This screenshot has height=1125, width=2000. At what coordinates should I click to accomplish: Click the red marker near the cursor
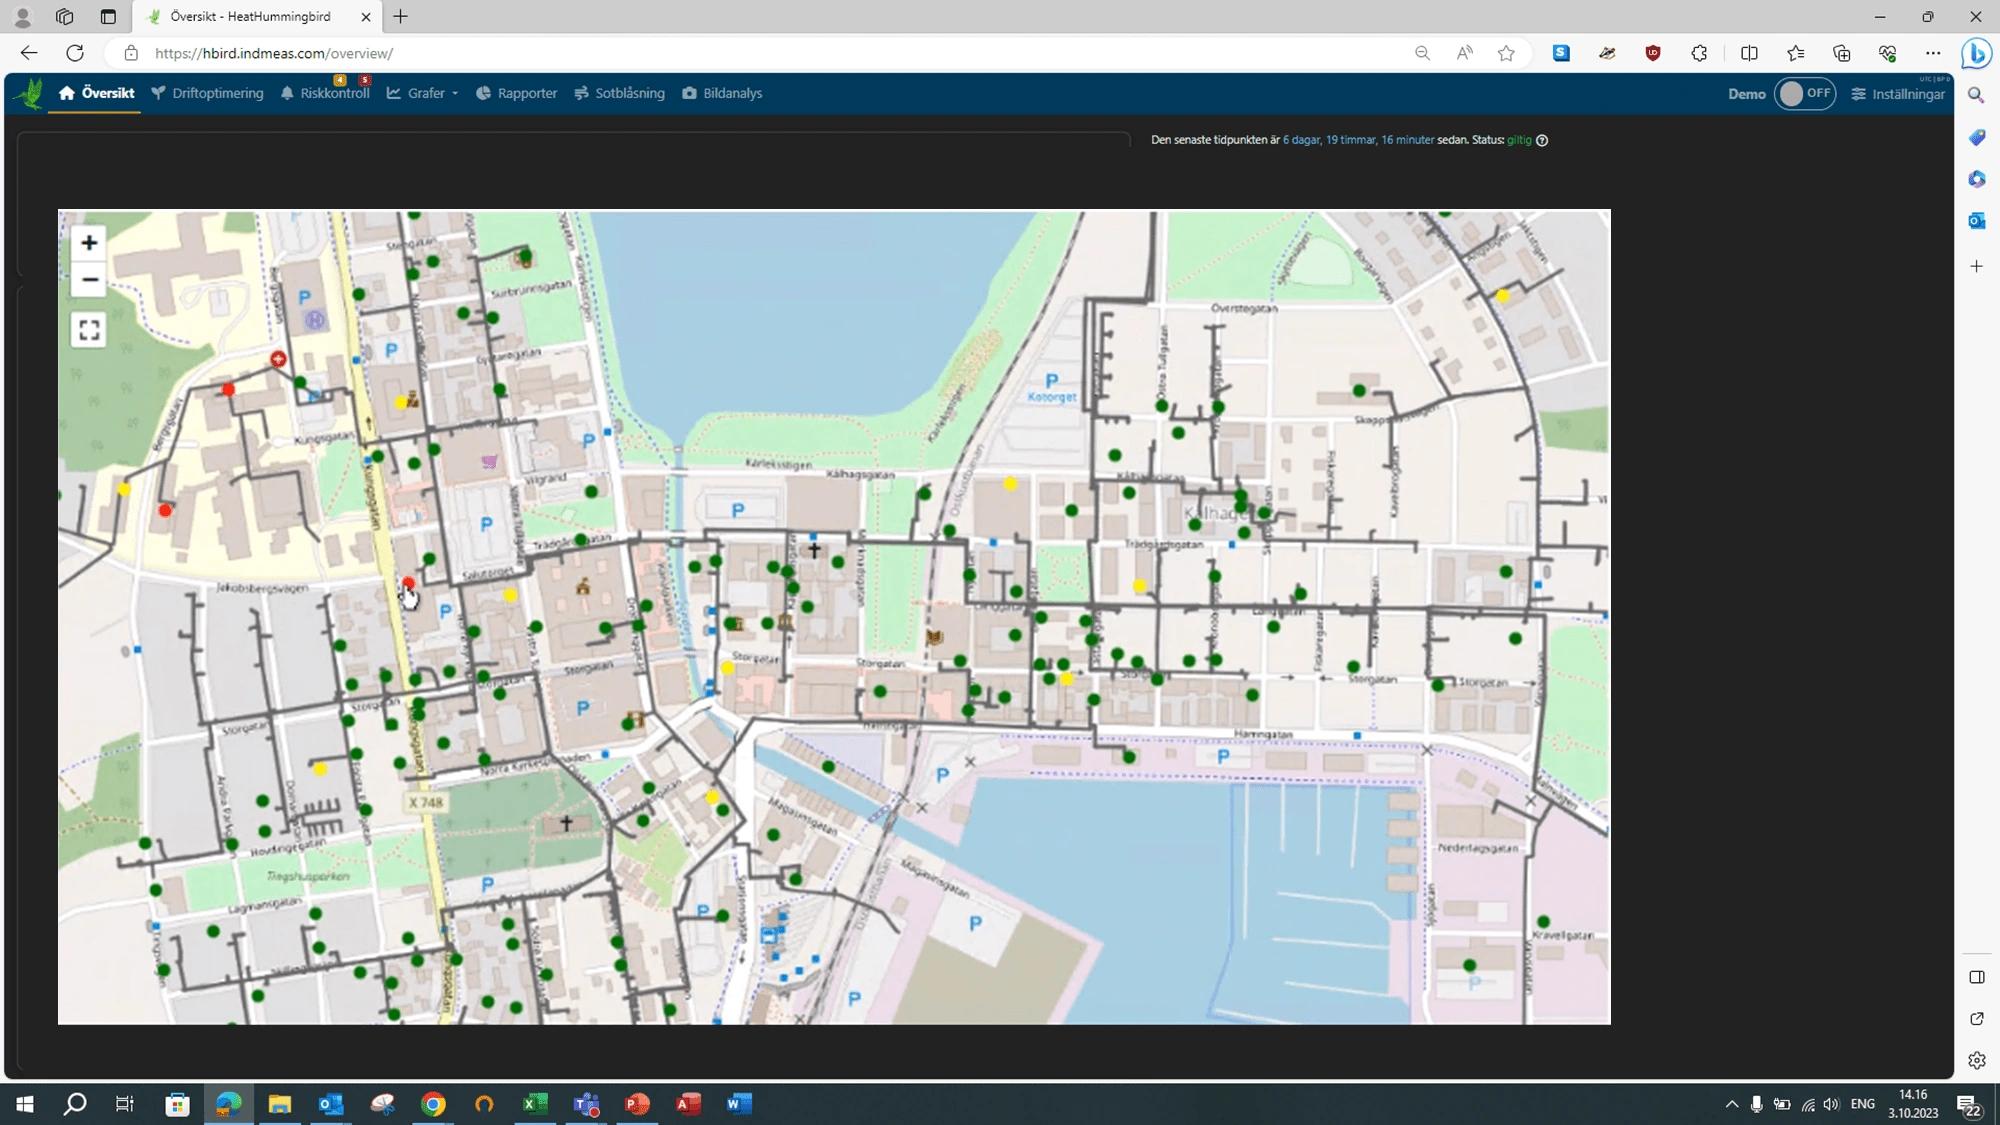point(408,583)
